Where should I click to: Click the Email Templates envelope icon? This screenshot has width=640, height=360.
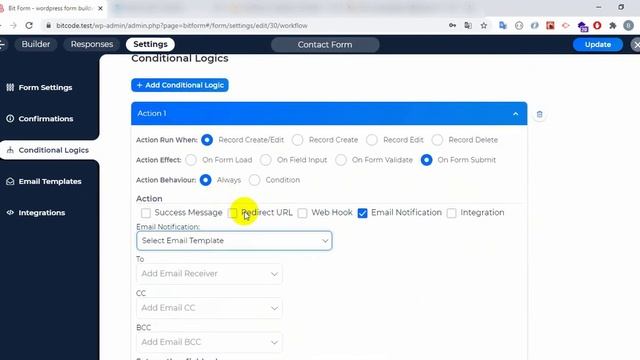point(10,181)
